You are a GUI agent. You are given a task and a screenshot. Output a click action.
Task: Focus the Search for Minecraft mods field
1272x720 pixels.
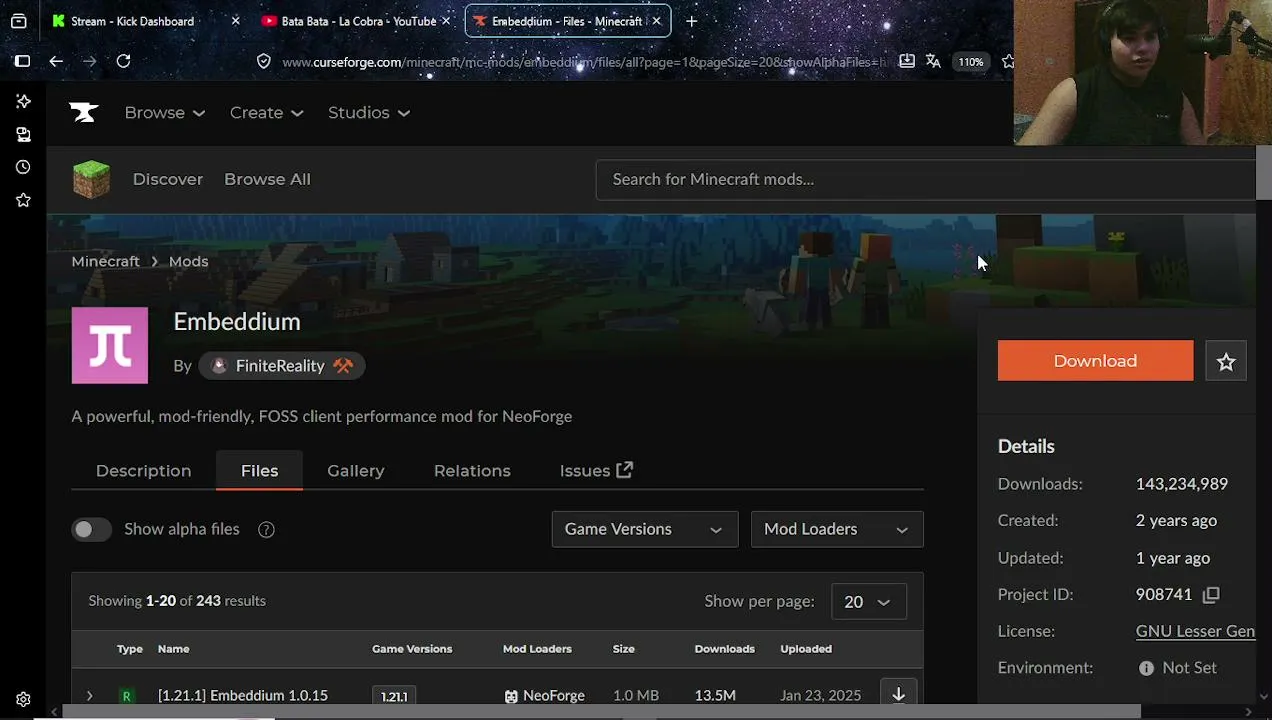coord(925,180)
